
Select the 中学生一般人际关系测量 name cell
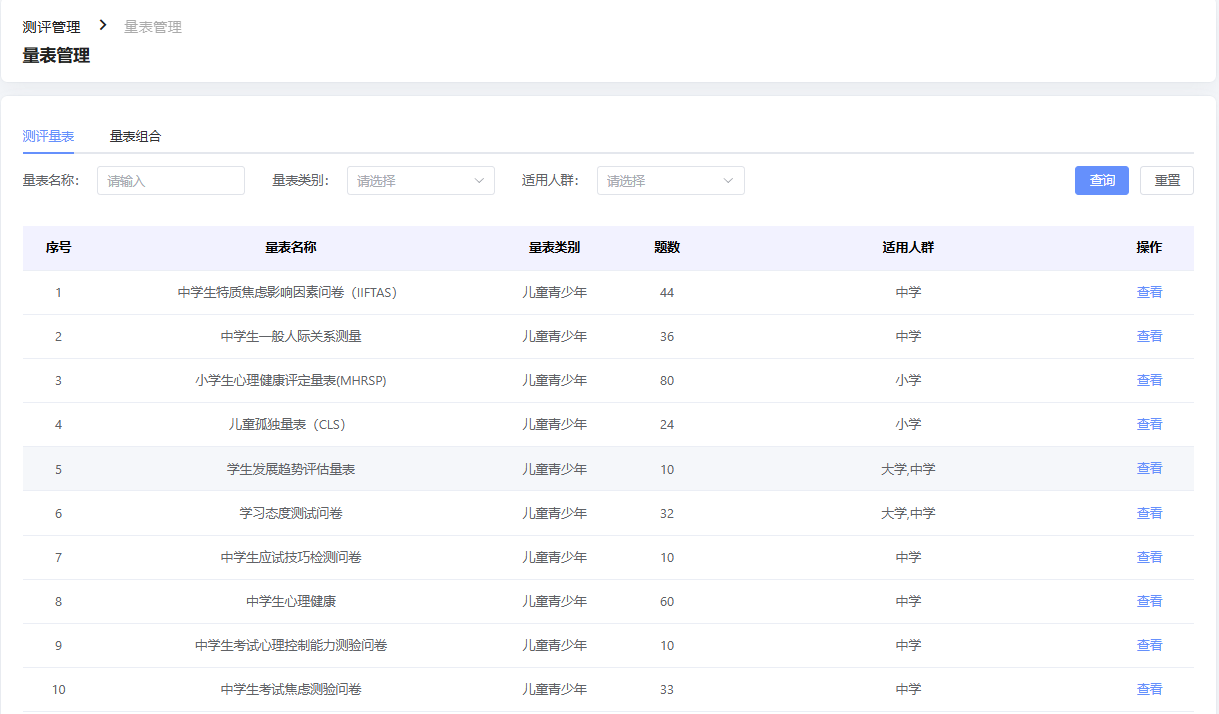(291, 336)
